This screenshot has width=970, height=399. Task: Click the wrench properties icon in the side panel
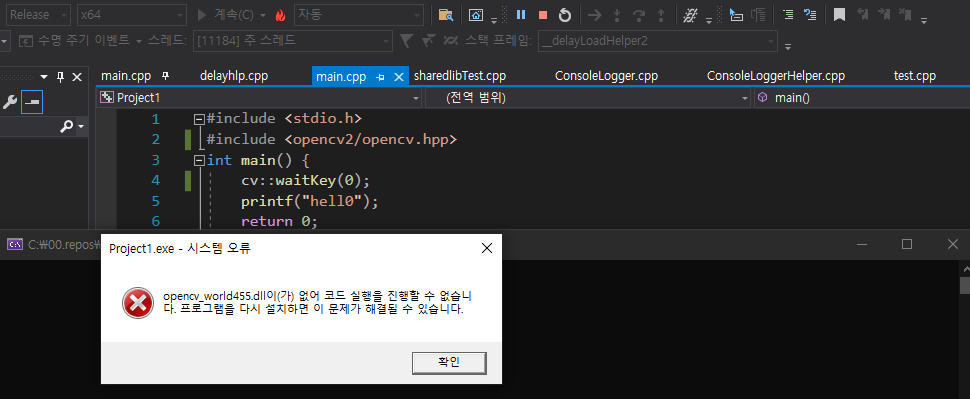(10, 102)
